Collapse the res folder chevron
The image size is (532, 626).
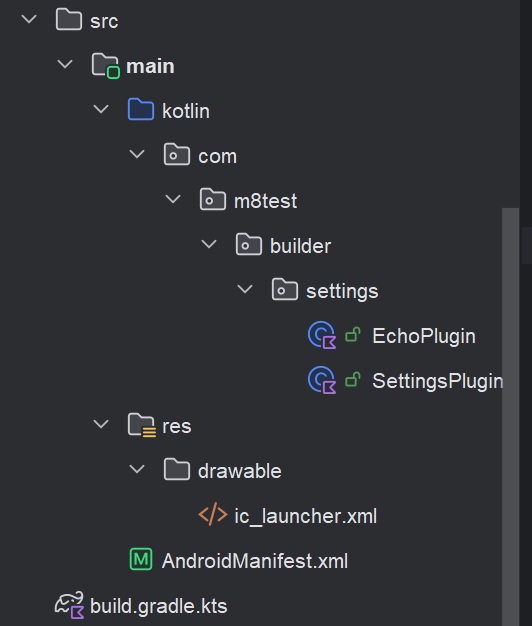tap(101, 424)
